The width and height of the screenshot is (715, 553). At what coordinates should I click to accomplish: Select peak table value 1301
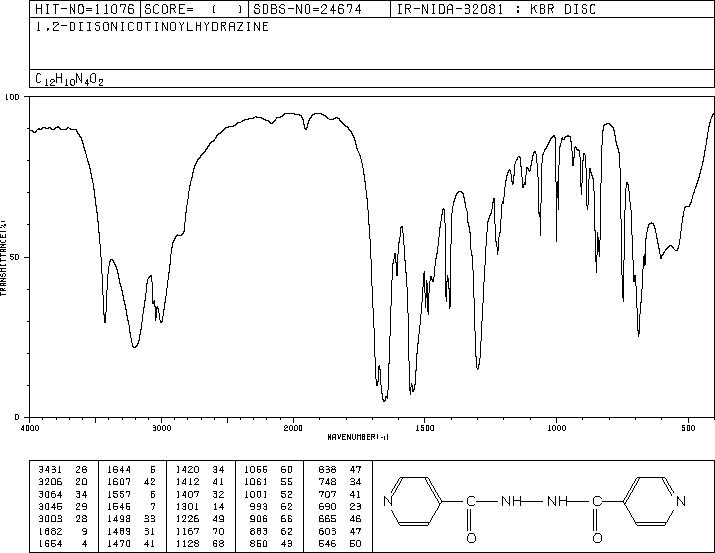pos(188,506)
